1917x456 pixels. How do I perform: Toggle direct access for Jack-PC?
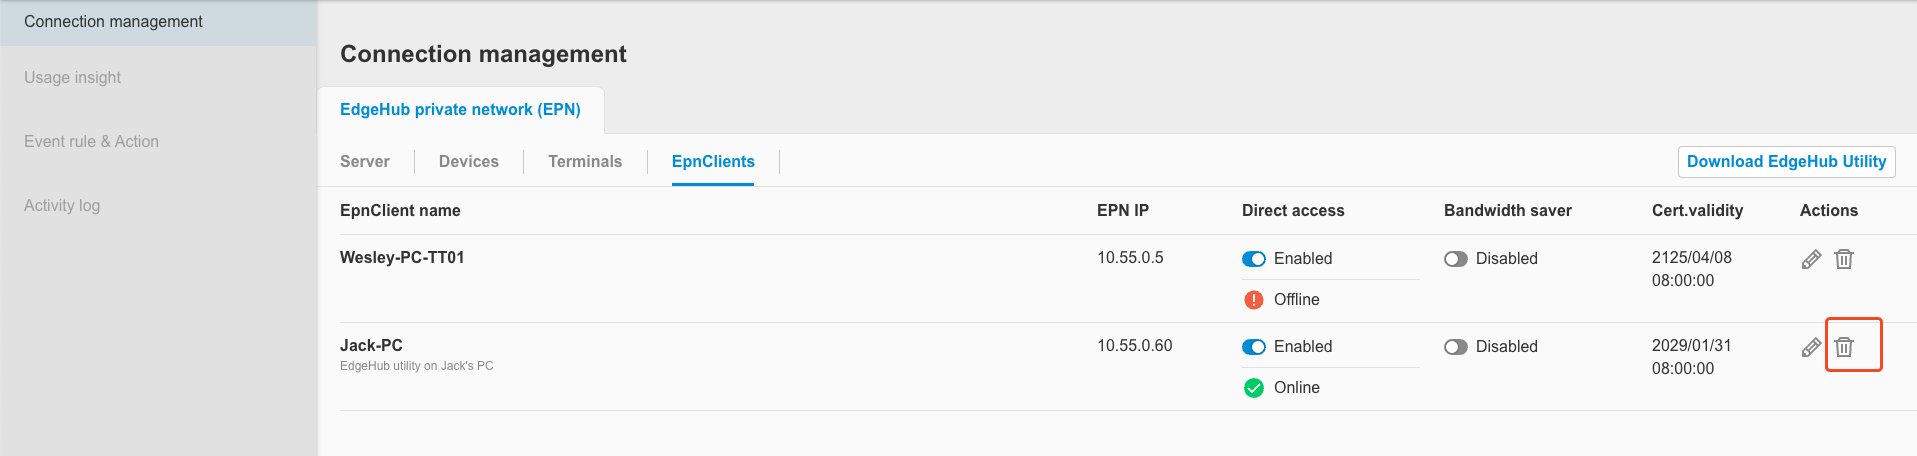pos(1254,347)
